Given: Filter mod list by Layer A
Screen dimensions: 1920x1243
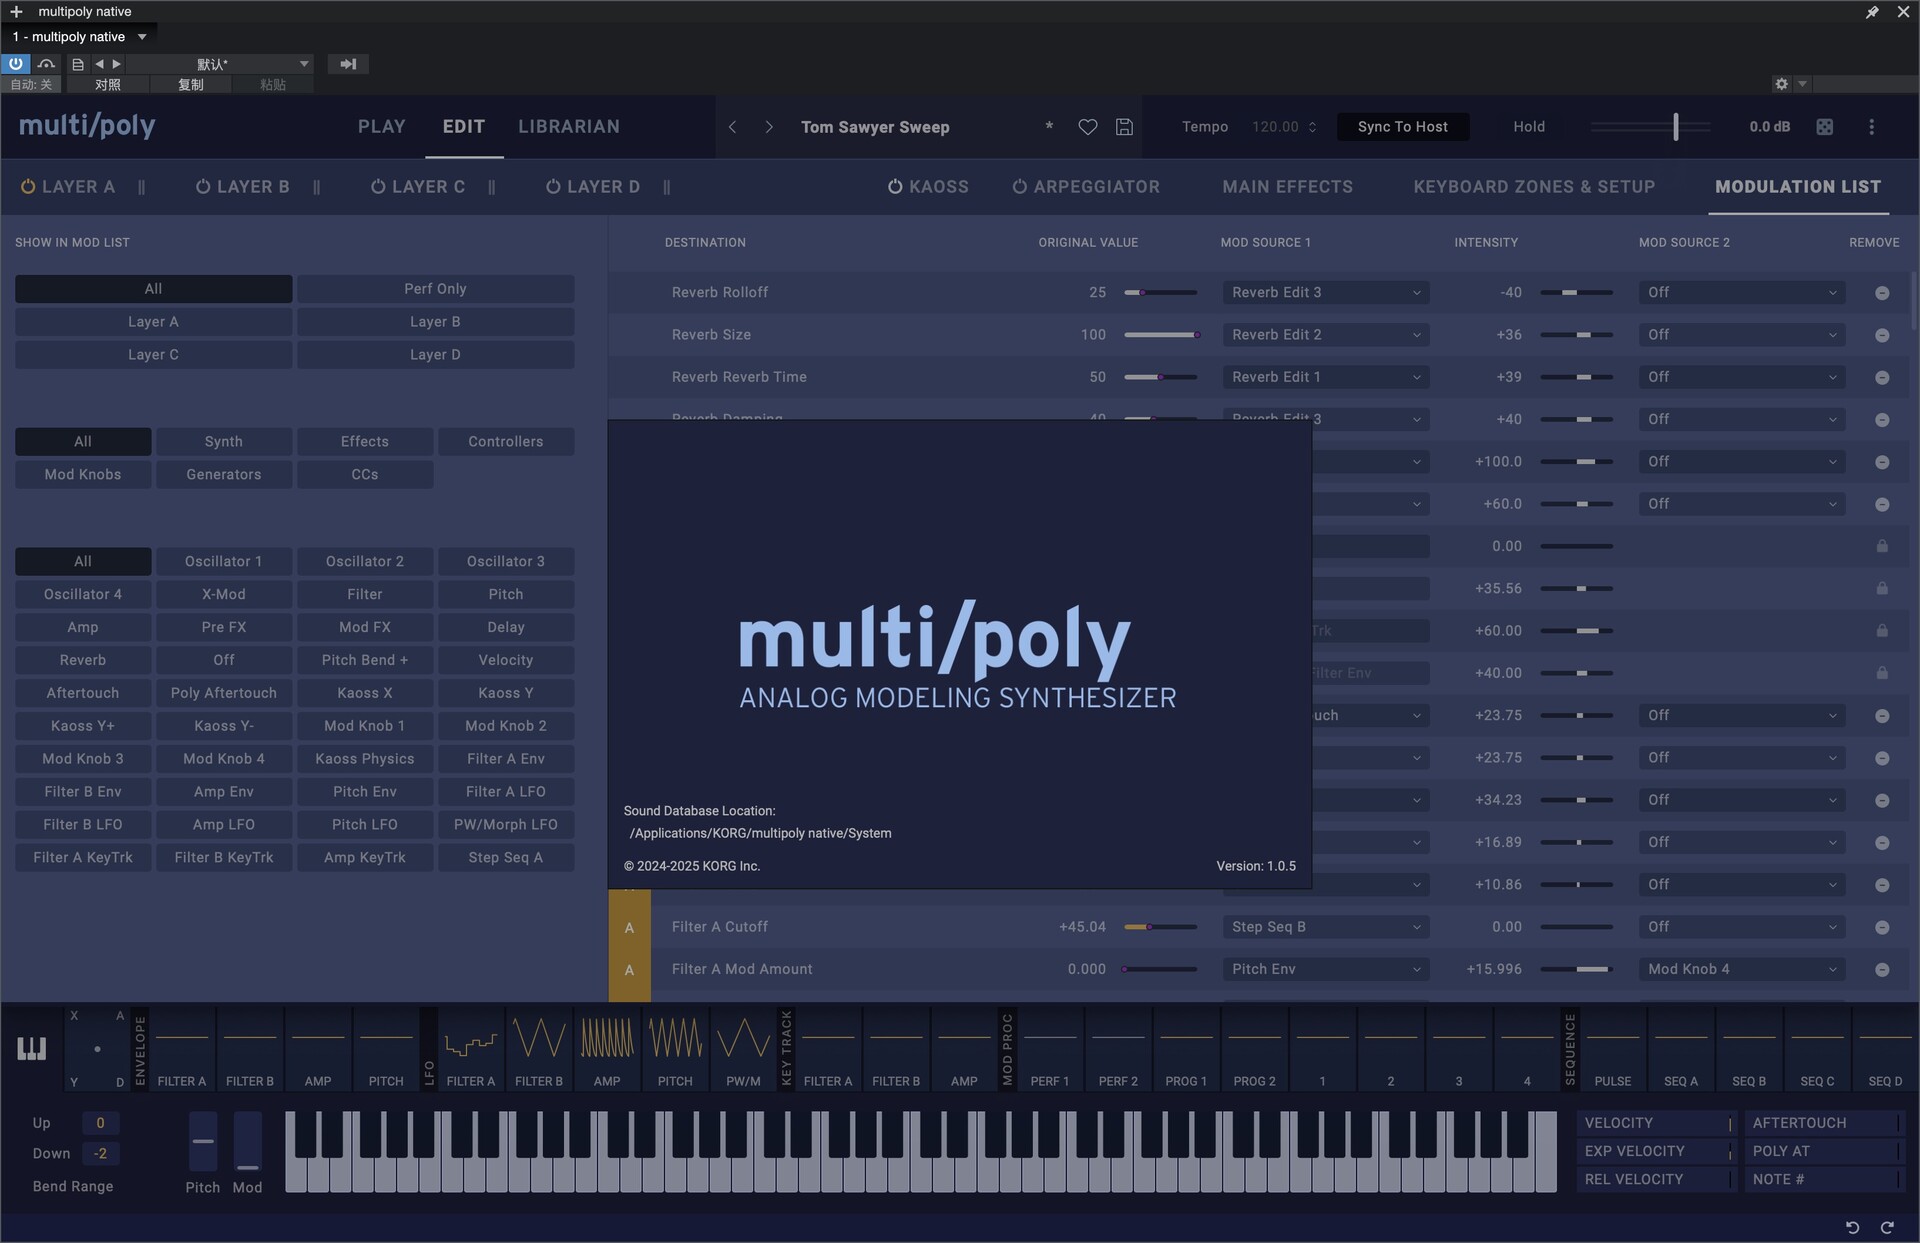Looking at the screenshot, I should (153, 322).
